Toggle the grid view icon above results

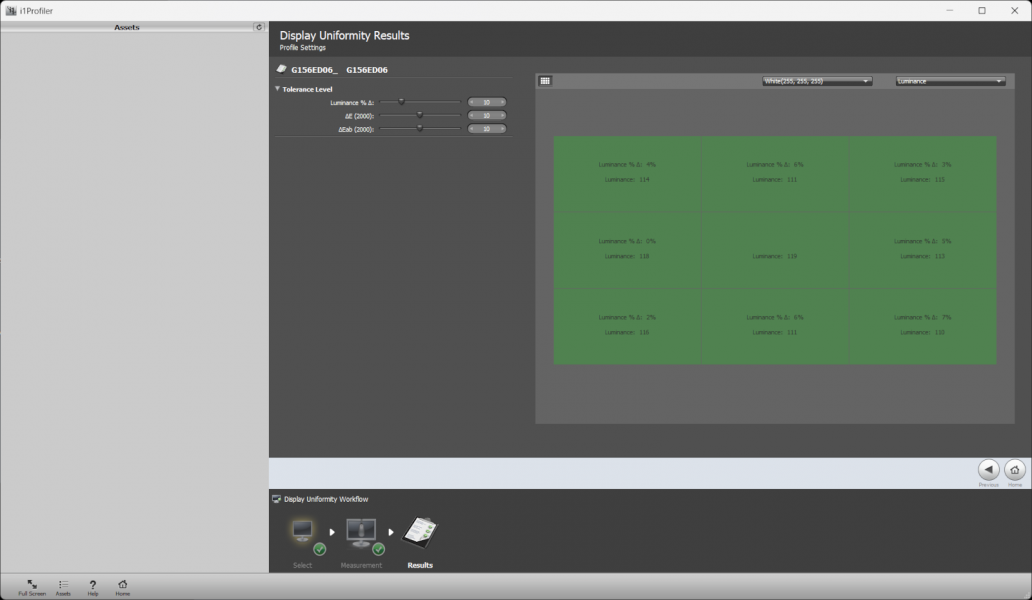pyautogui.click(x=545, y=81)
